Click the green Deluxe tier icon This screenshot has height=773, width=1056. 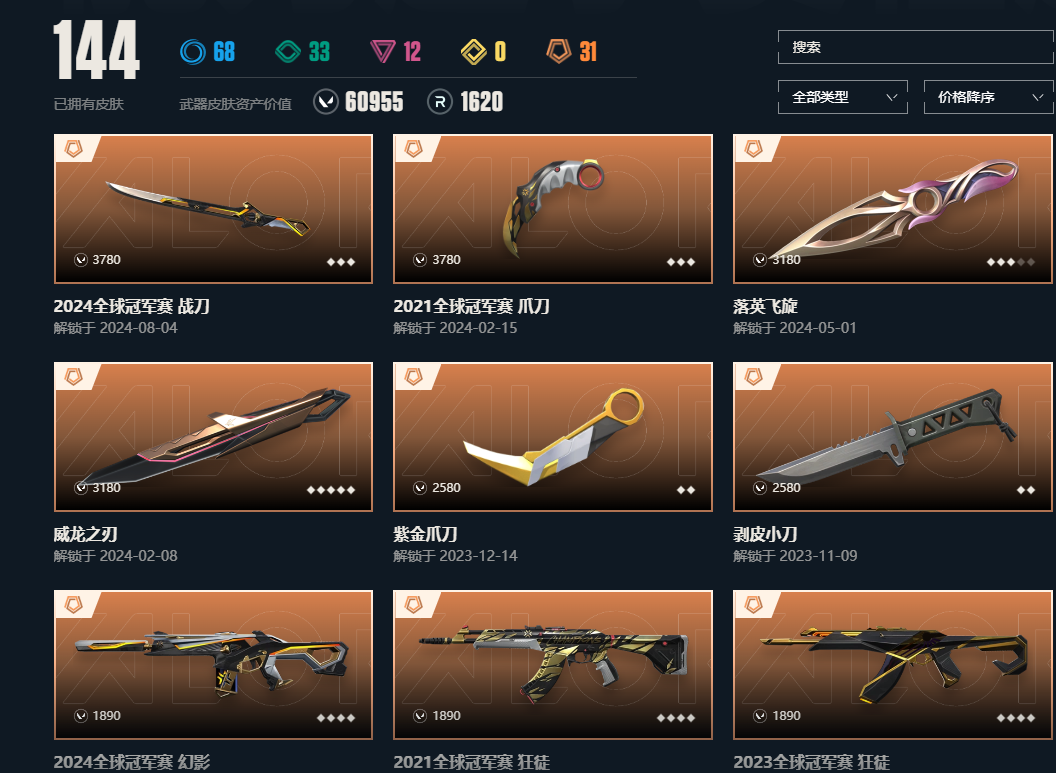(x=288, y=51)
